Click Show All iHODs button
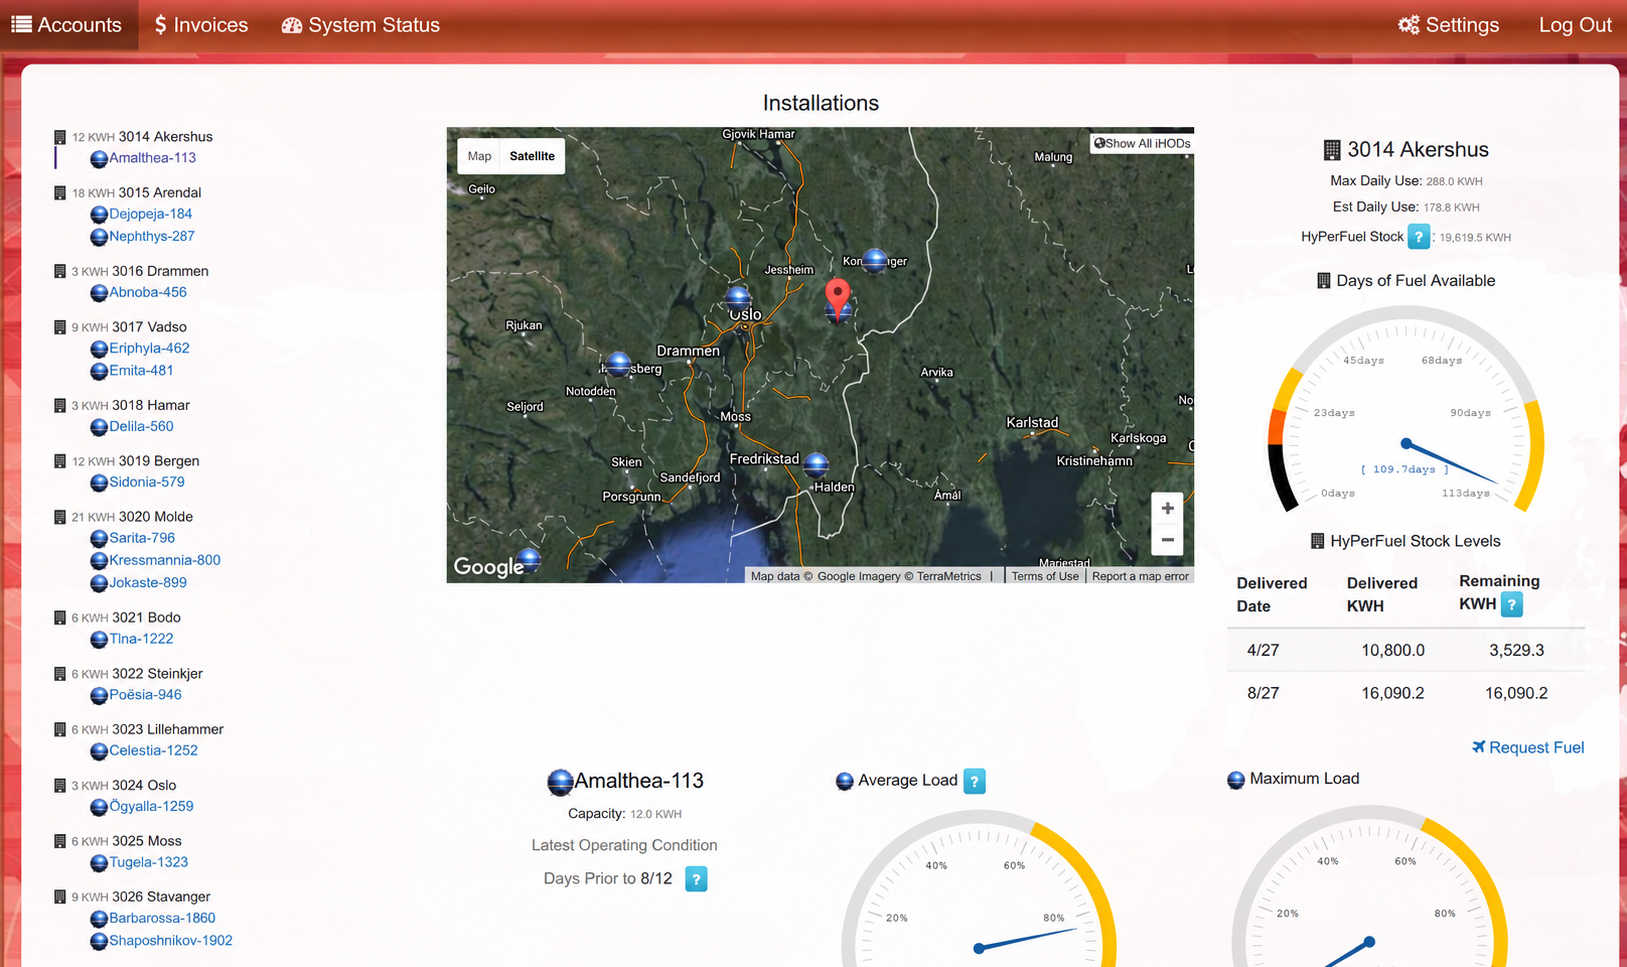 [x=1142, y=143]
